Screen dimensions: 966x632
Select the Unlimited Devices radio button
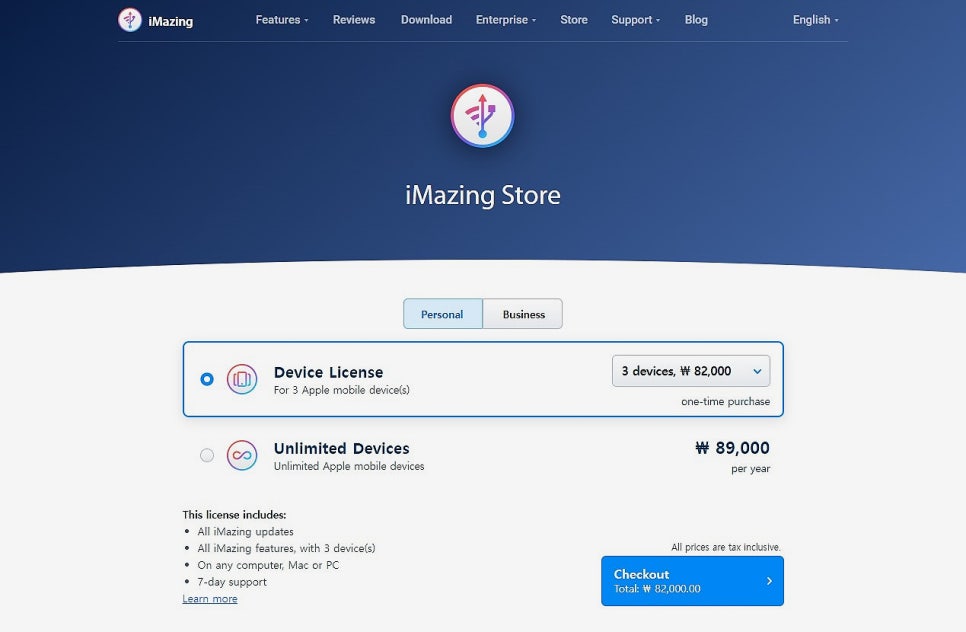pyautogui.click(x=207, y=455)
